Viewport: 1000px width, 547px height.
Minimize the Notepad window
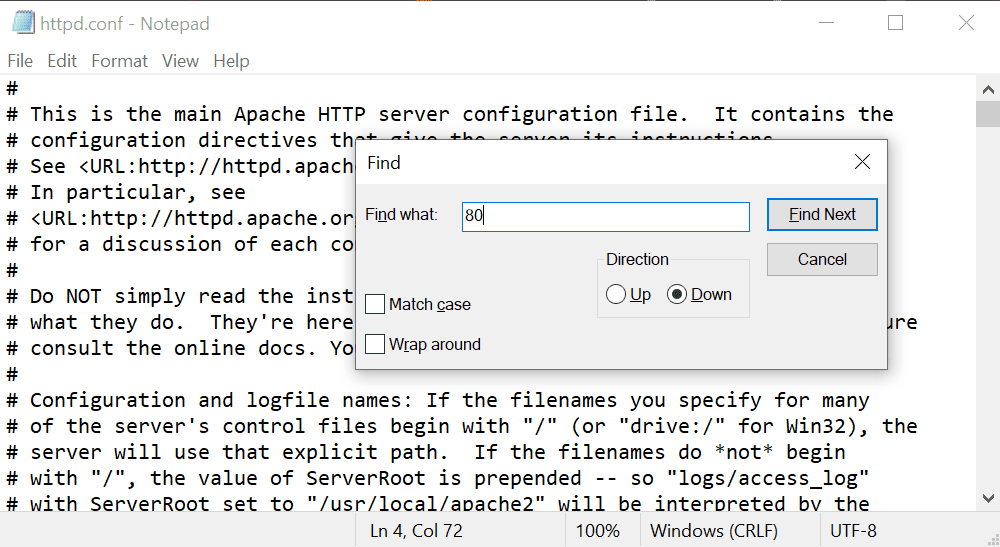827,23
